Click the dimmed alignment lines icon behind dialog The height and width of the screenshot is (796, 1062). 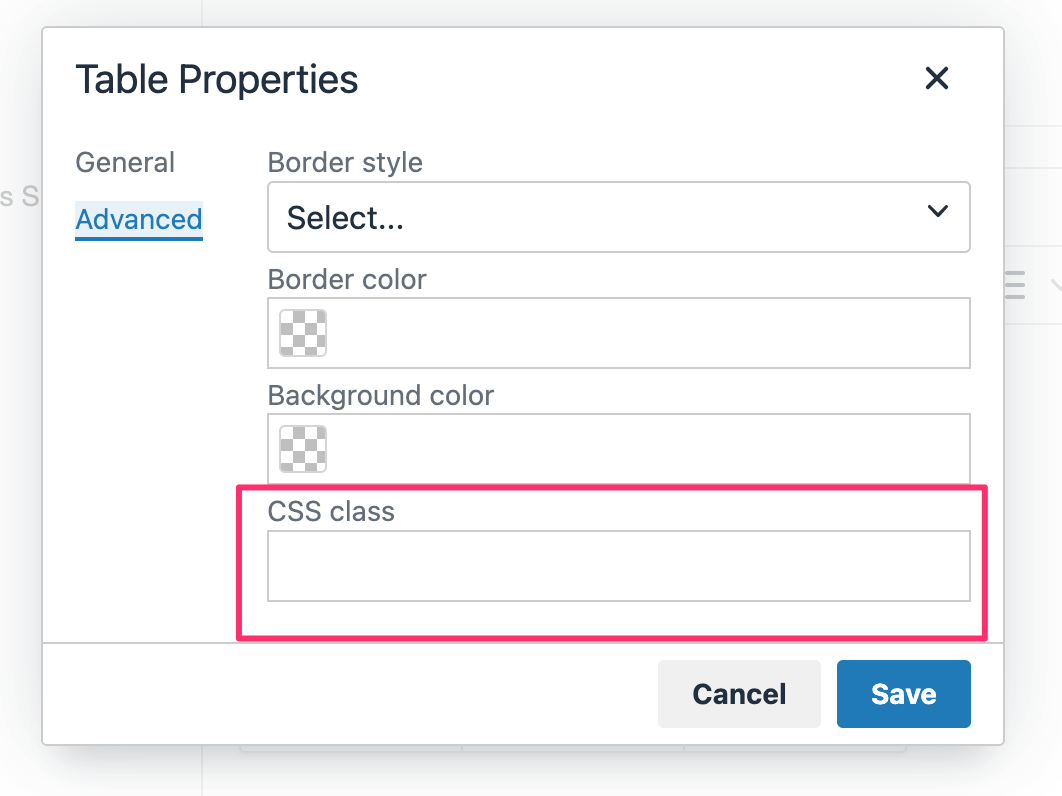[1015, 284]
